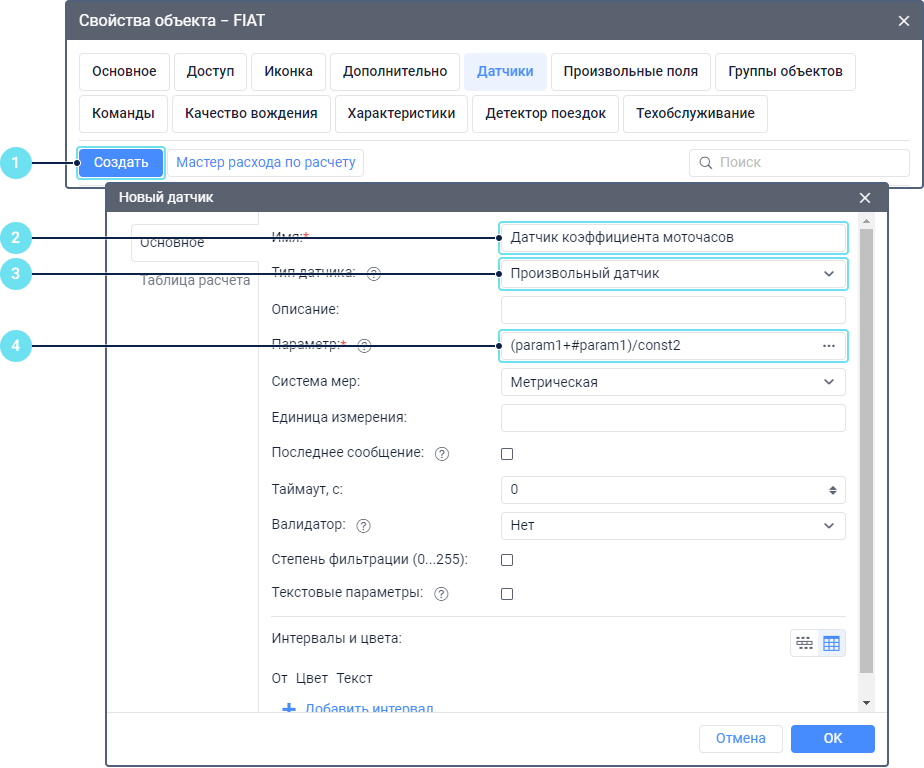The height and width of the screenshot is (768, 924).
Task: Click help icon next to Последнее сообщение
Action: 441,454
